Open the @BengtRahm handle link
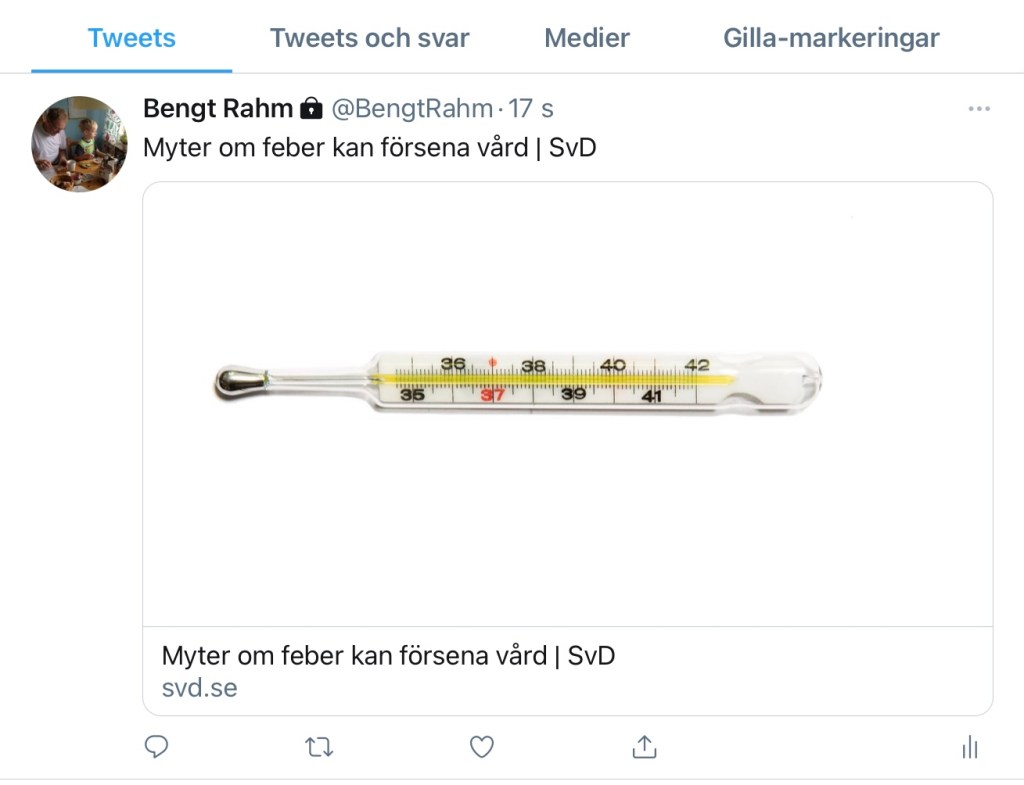1024x785 pixels. point(411,108)
